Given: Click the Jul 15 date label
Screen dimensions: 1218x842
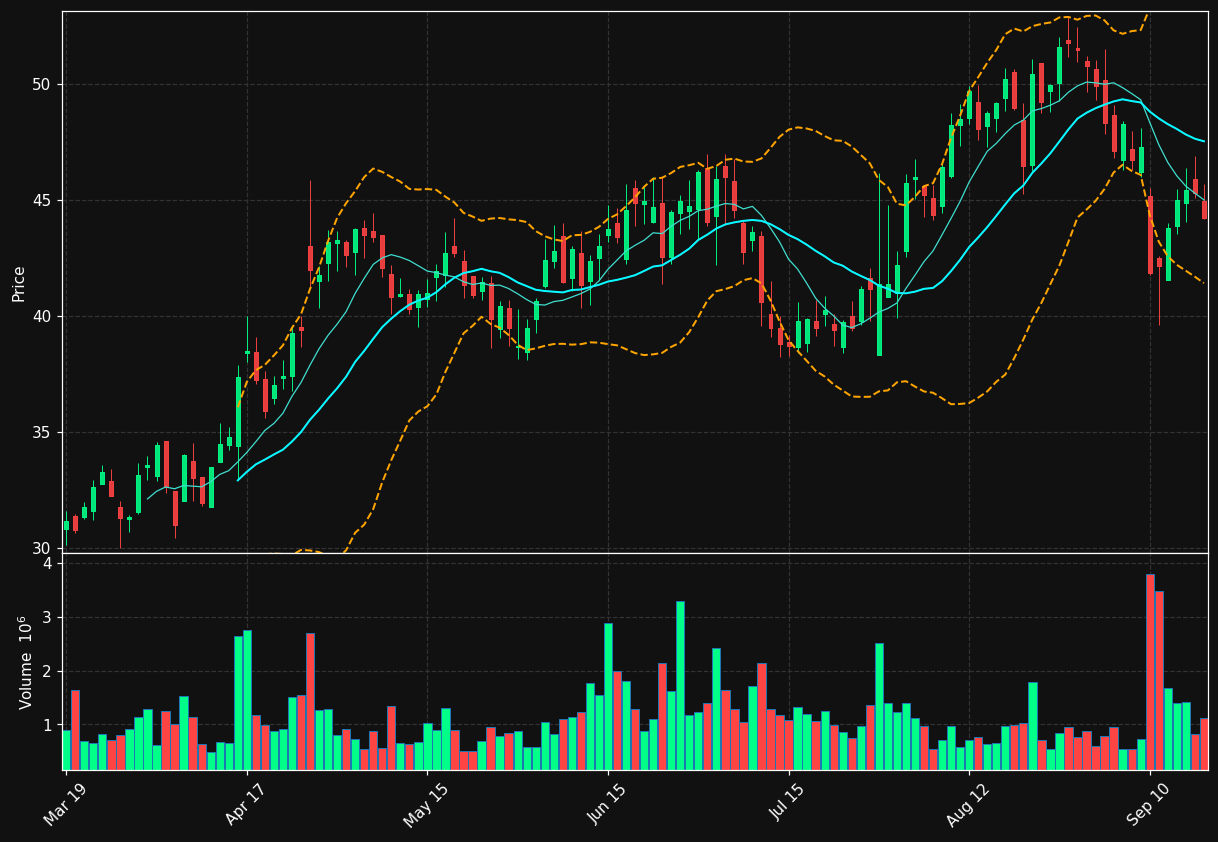Looking at the screenshot, I should (787, 803).
